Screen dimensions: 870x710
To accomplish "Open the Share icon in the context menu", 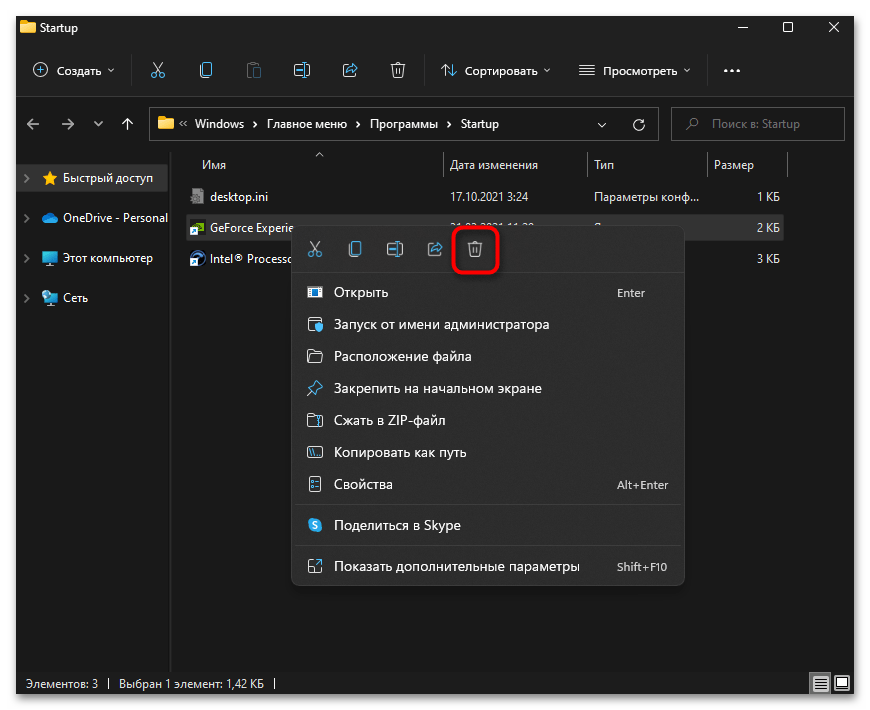I will pyautogui.click(x=435, y=249).
